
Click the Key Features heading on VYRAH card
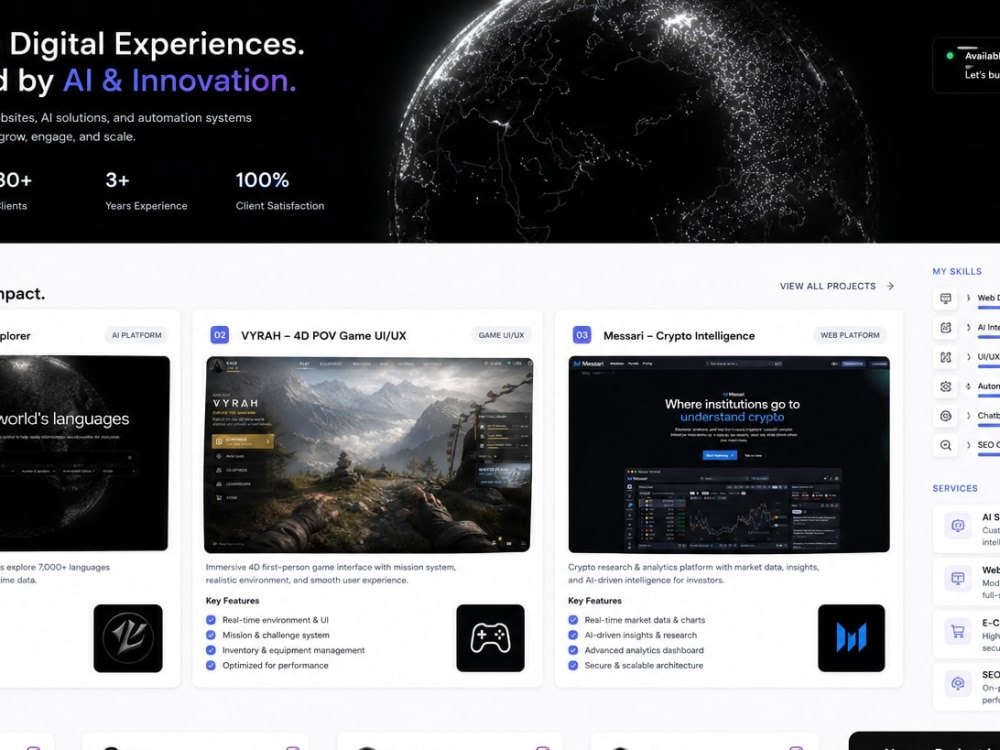[x=232, y=601]
